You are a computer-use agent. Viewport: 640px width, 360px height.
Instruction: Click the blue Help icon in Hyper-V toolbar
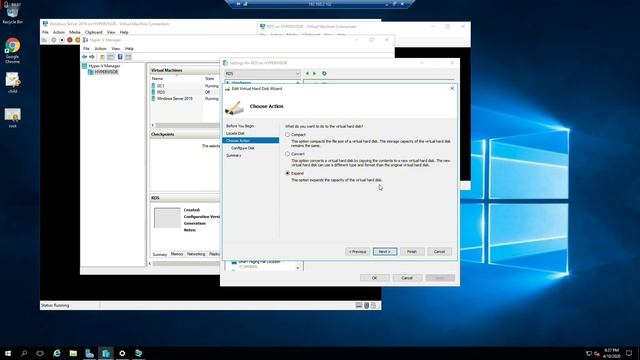tap(120, 57)
